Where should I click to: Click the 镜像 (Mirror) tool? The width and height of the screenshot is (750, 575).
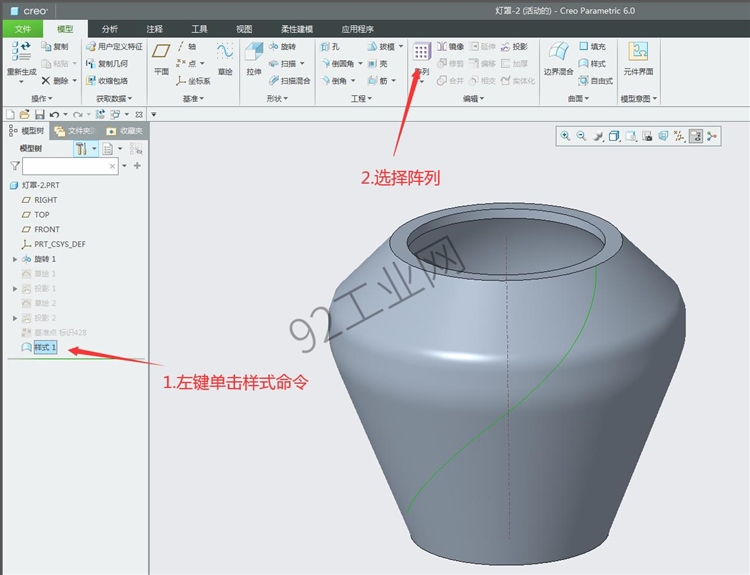(x=451, y=46)
